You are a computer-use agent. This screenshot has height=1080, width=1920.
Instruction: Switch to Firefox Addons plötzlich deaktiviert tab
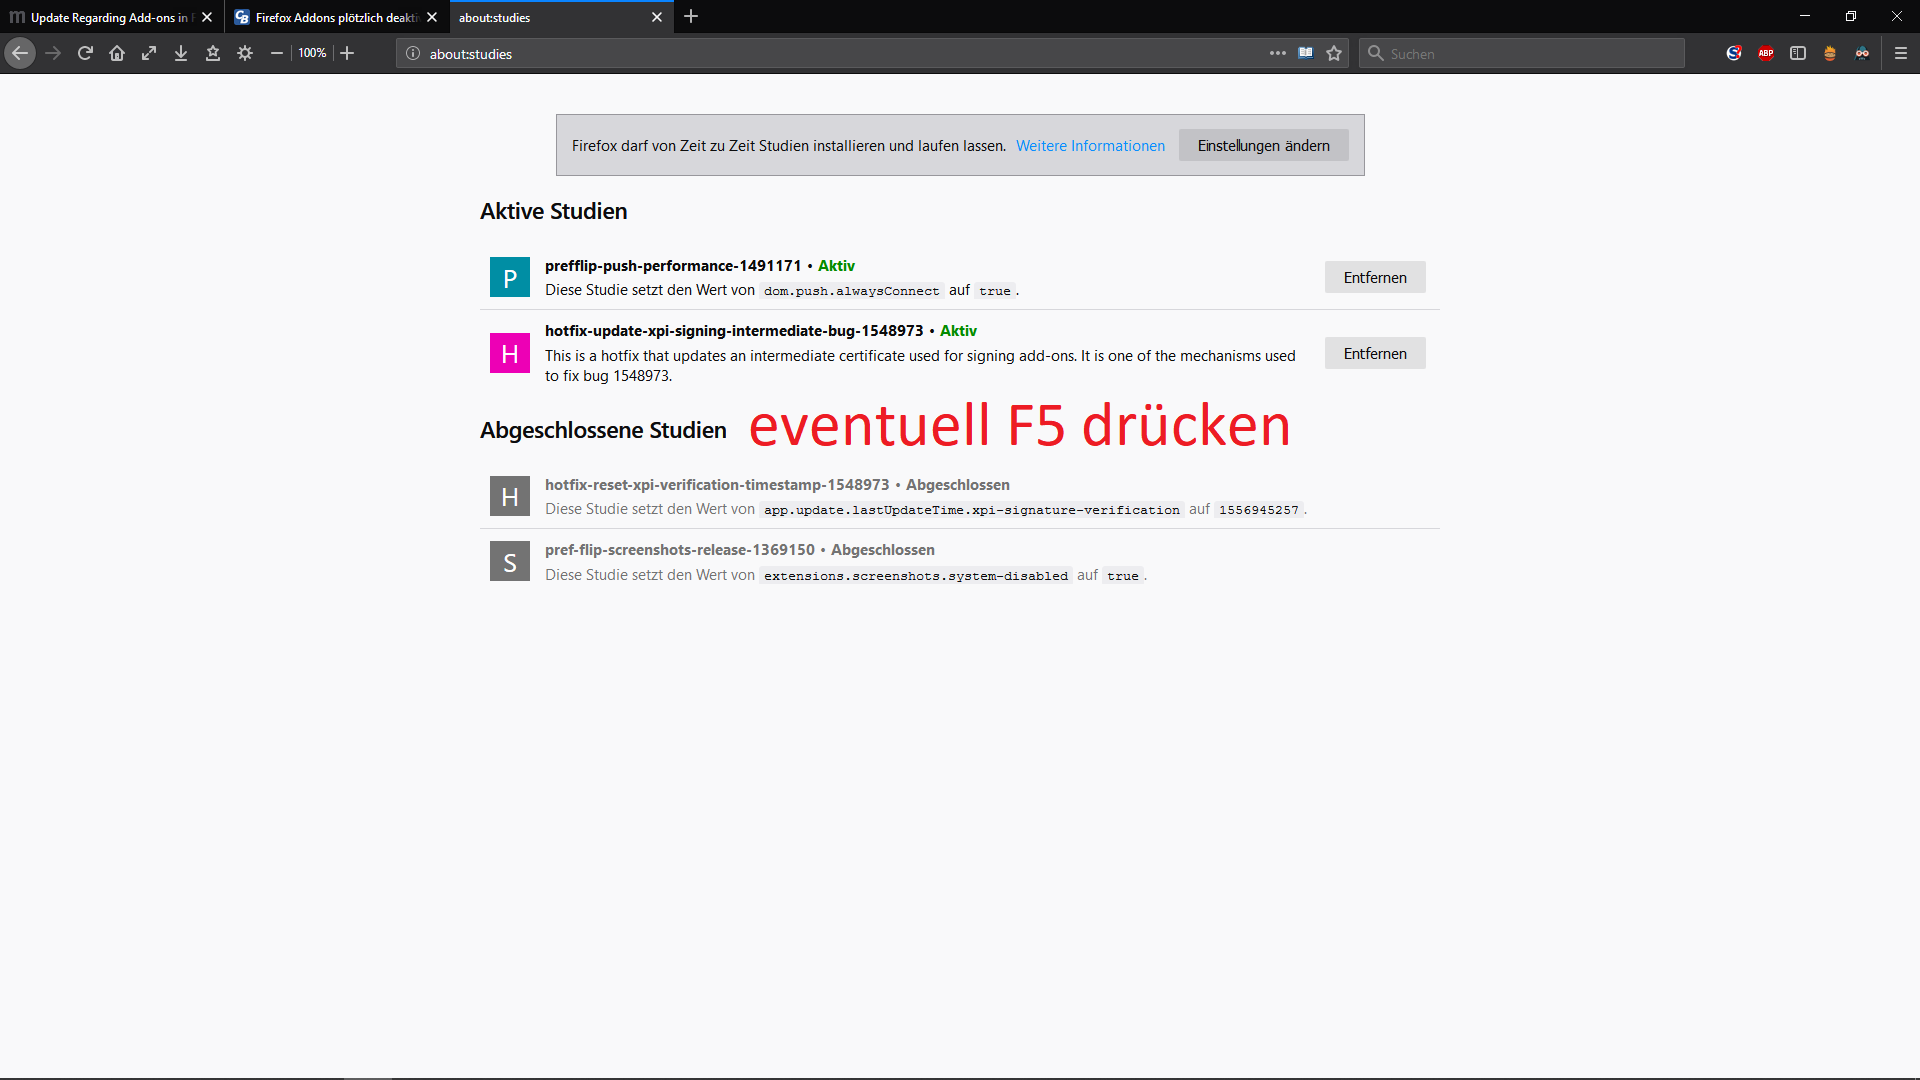pos(335,17)
